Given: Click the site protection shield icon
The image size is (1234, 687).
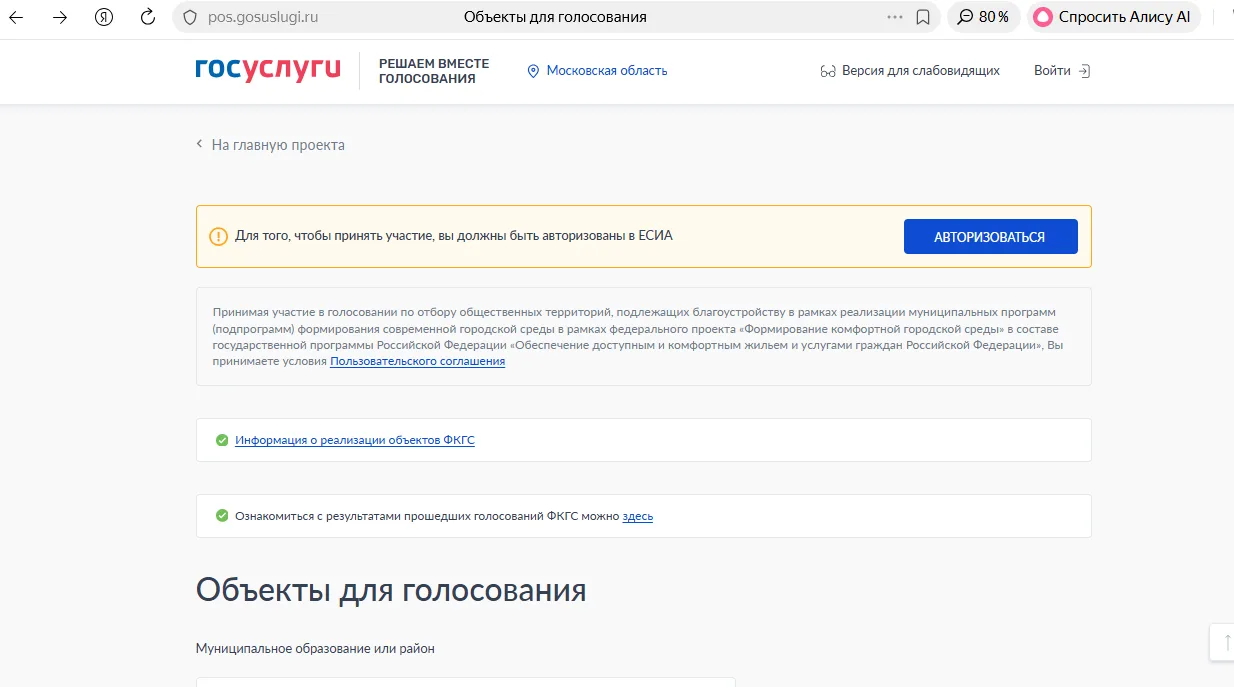Looking at the screenshot, I should 191,17.
